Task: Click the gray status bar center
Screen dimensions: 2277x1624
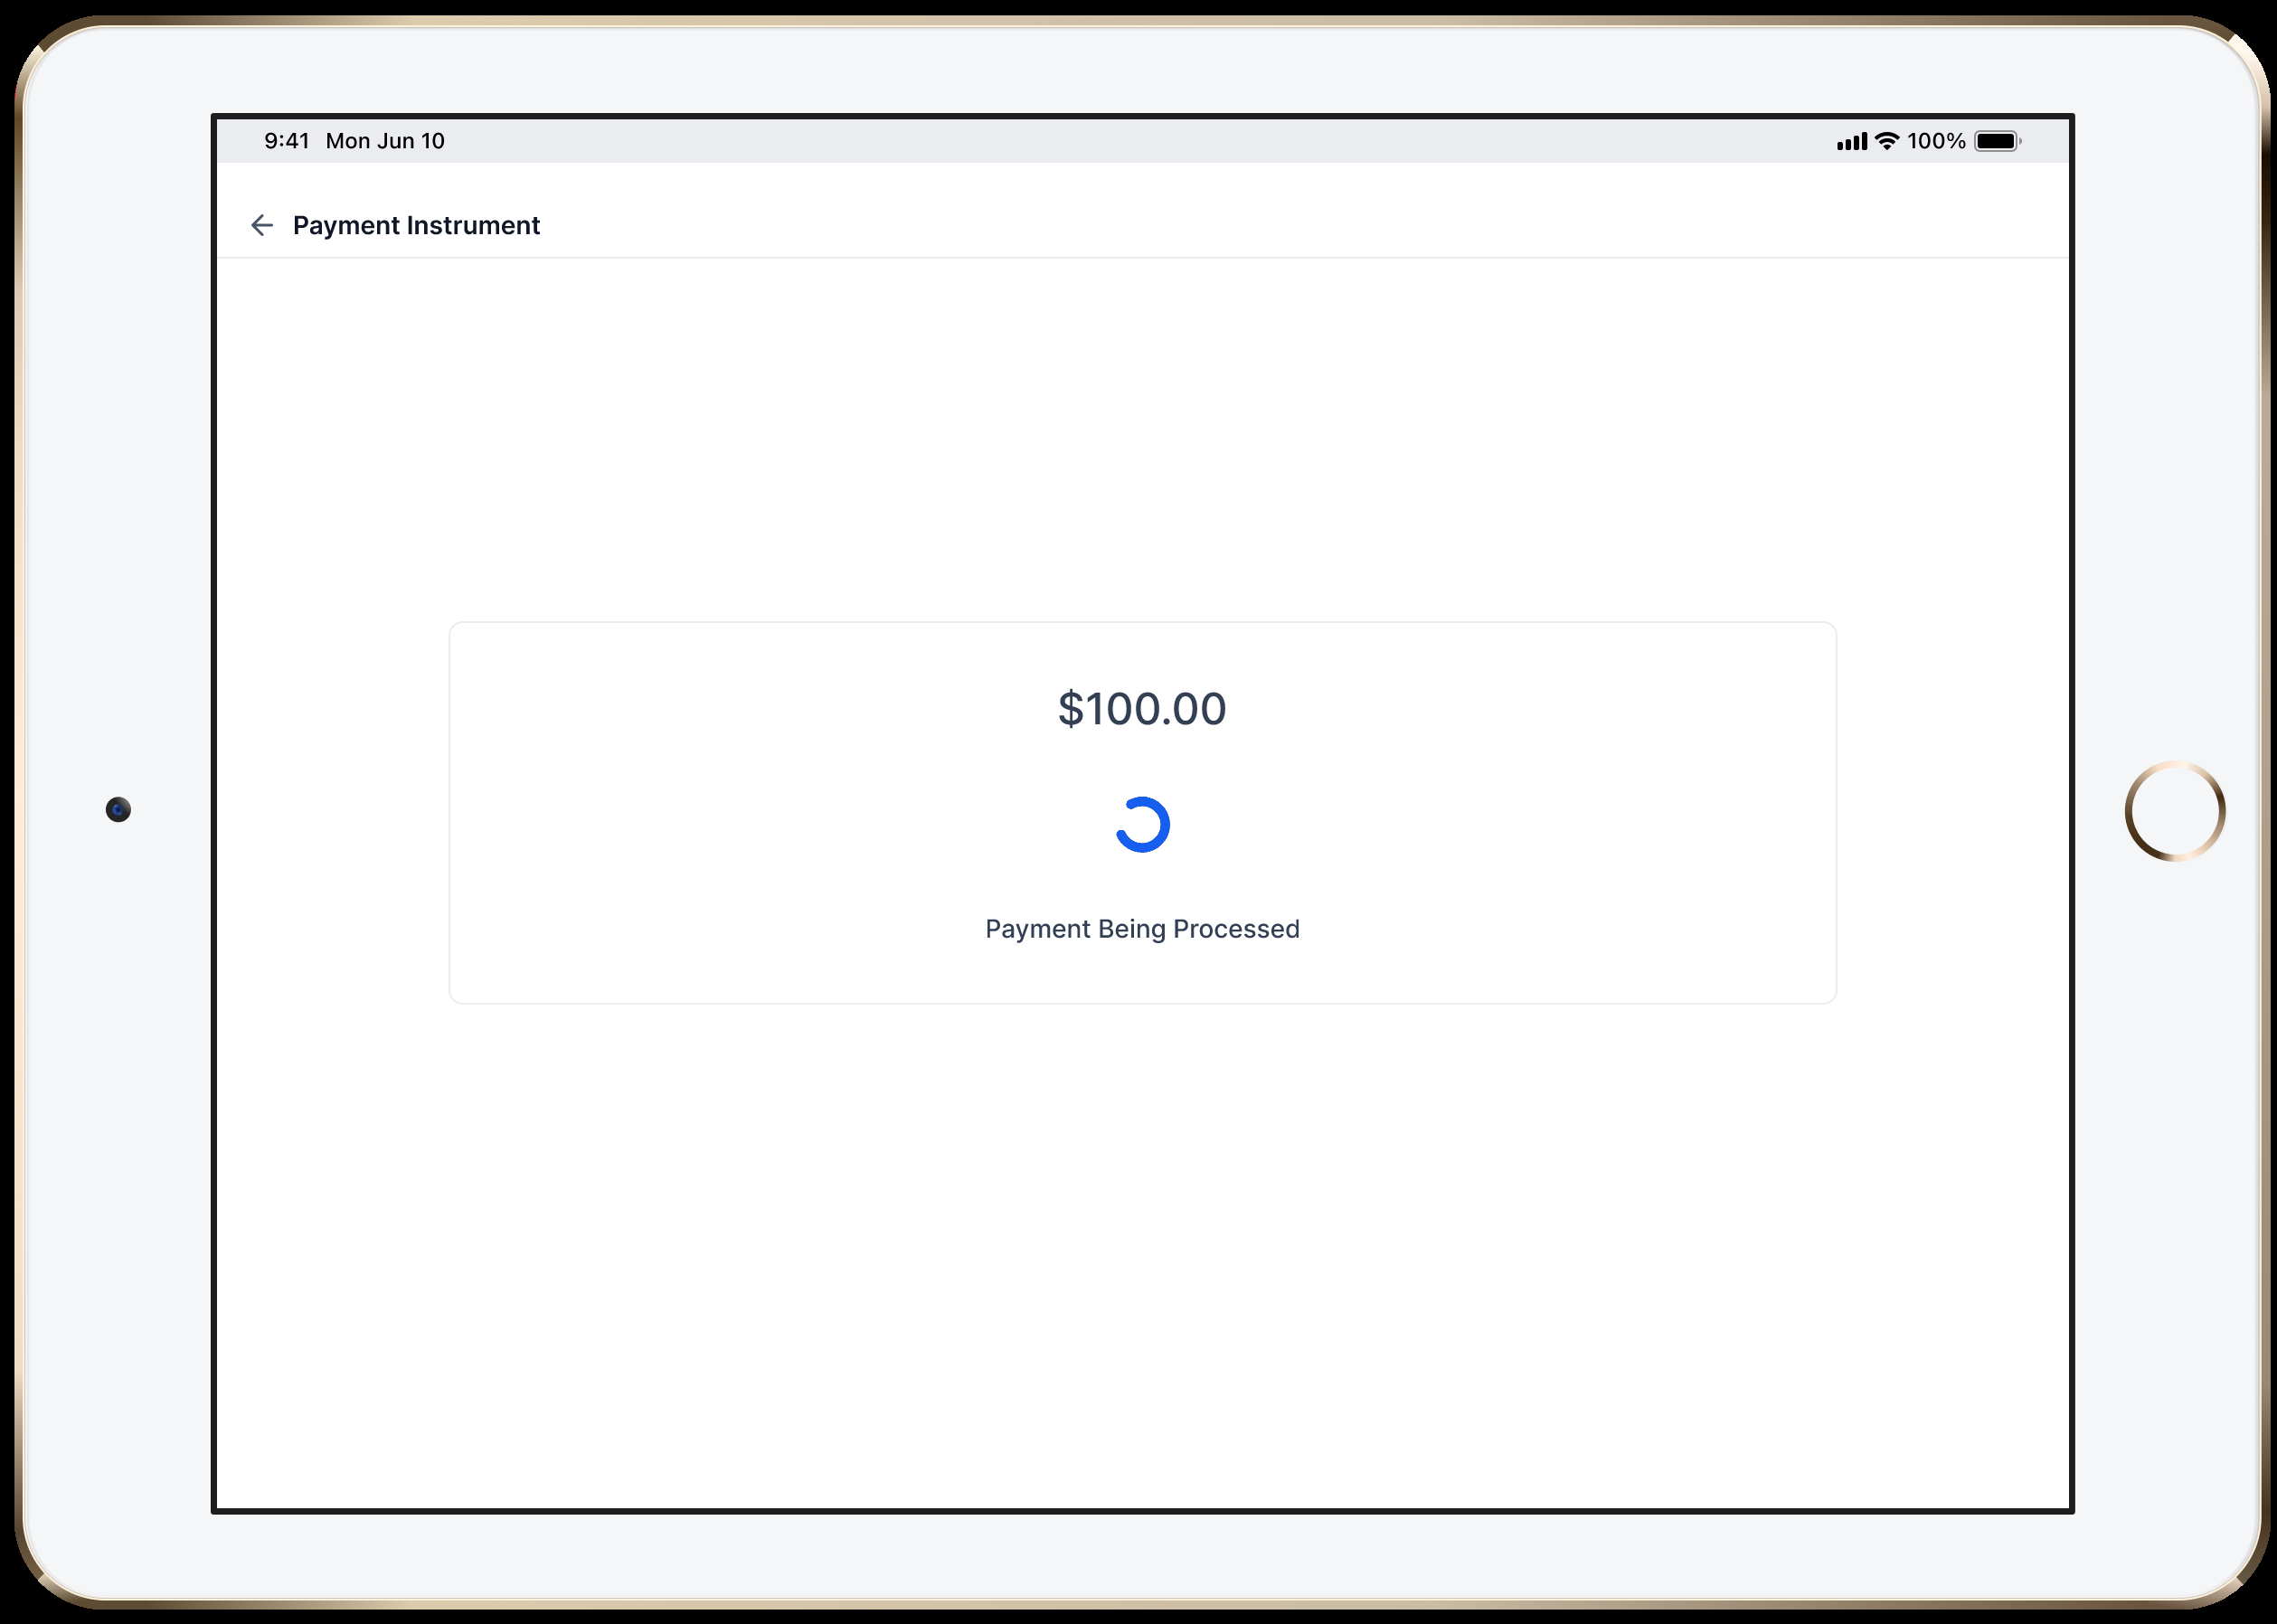Action: pyautogui.click(x=1142, y=141)
